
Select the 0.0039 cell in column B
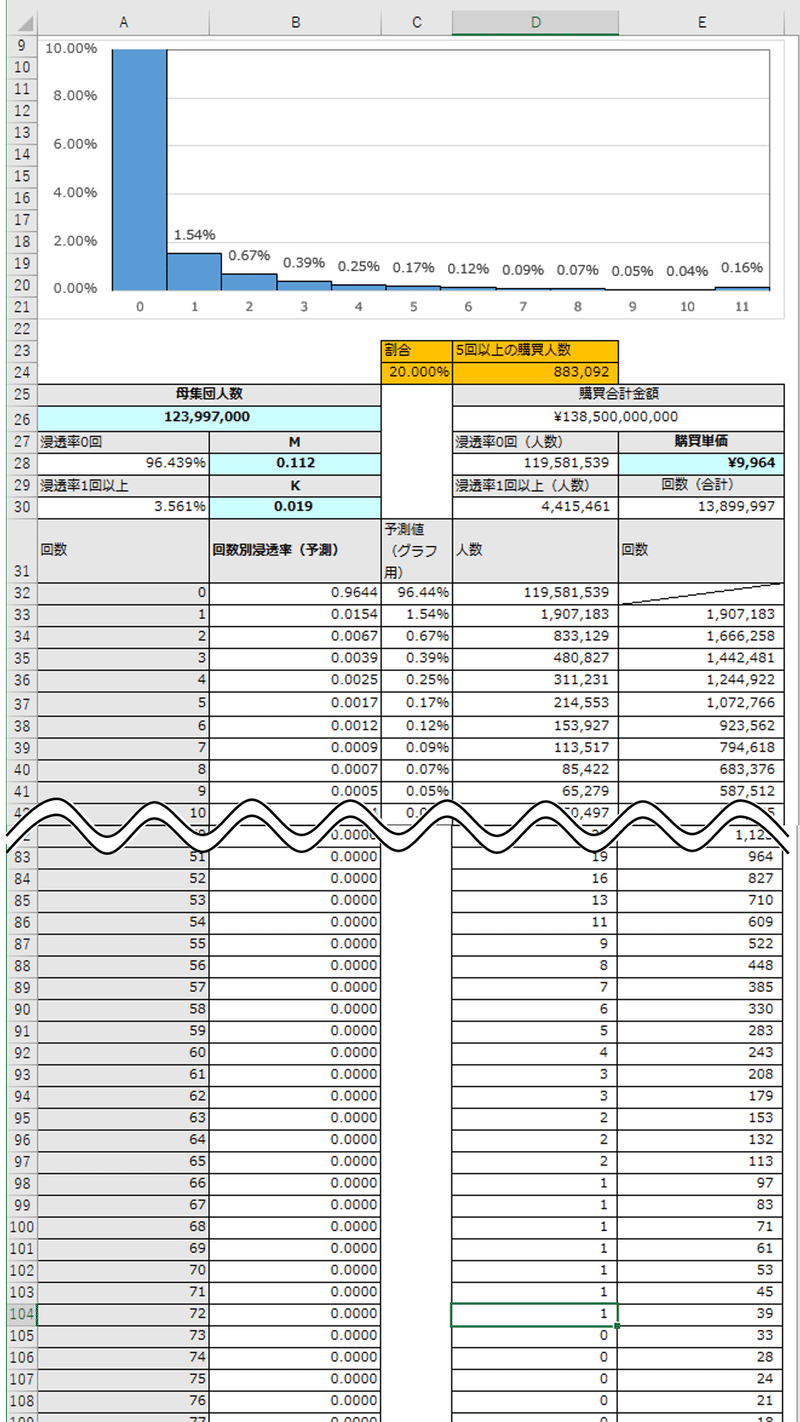coord(295,659)
